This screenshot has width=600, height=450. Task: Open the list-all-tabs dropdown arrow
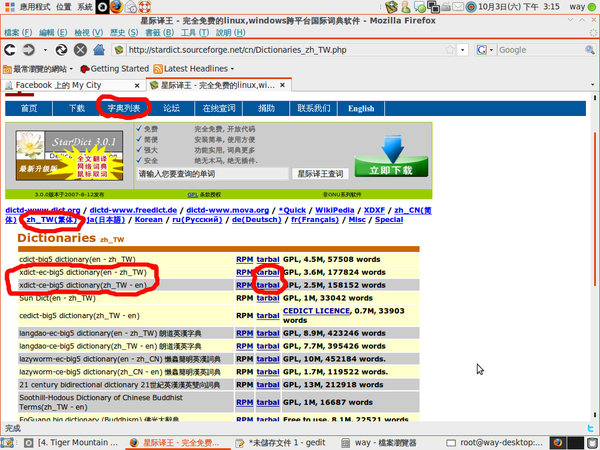coord(592,85)
